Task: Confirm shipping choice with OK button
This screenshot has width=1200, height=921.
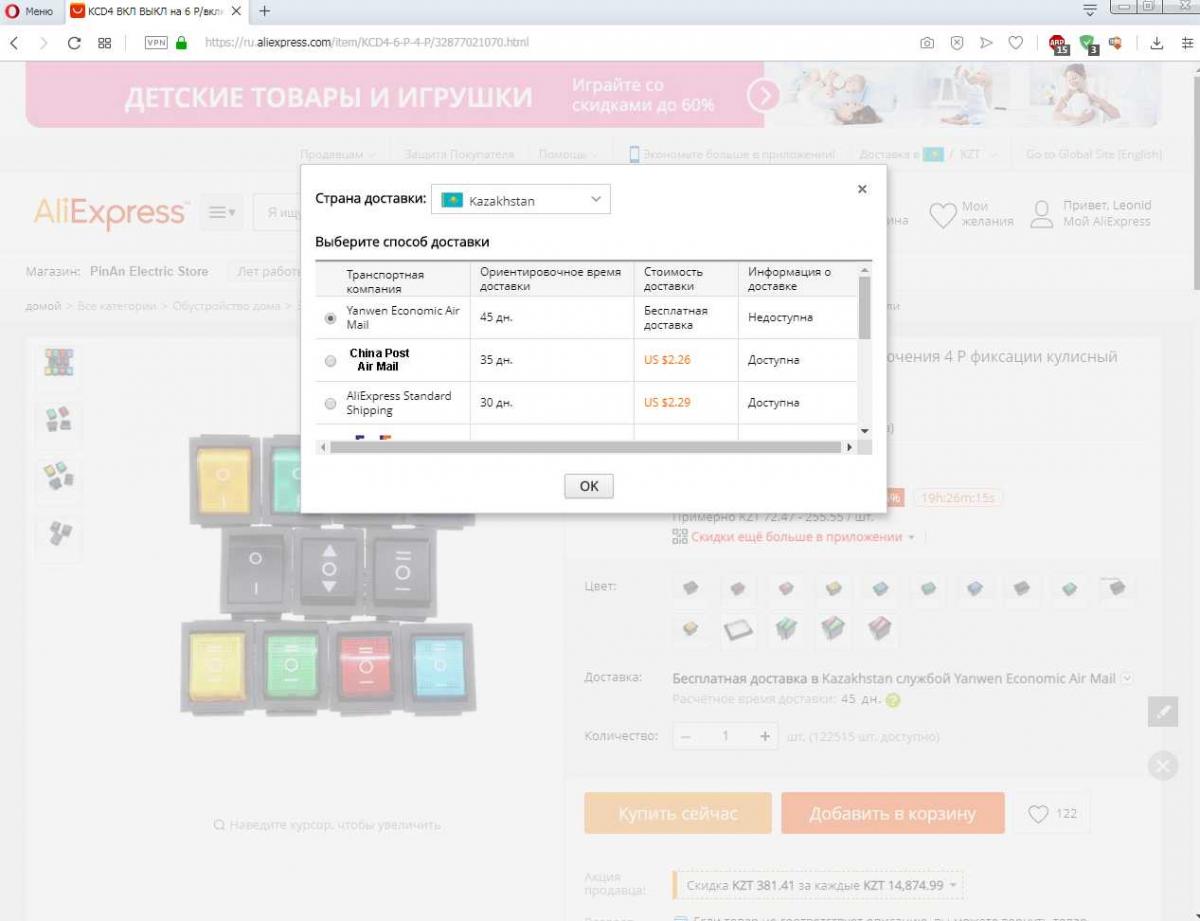Action: click(588, 486)
